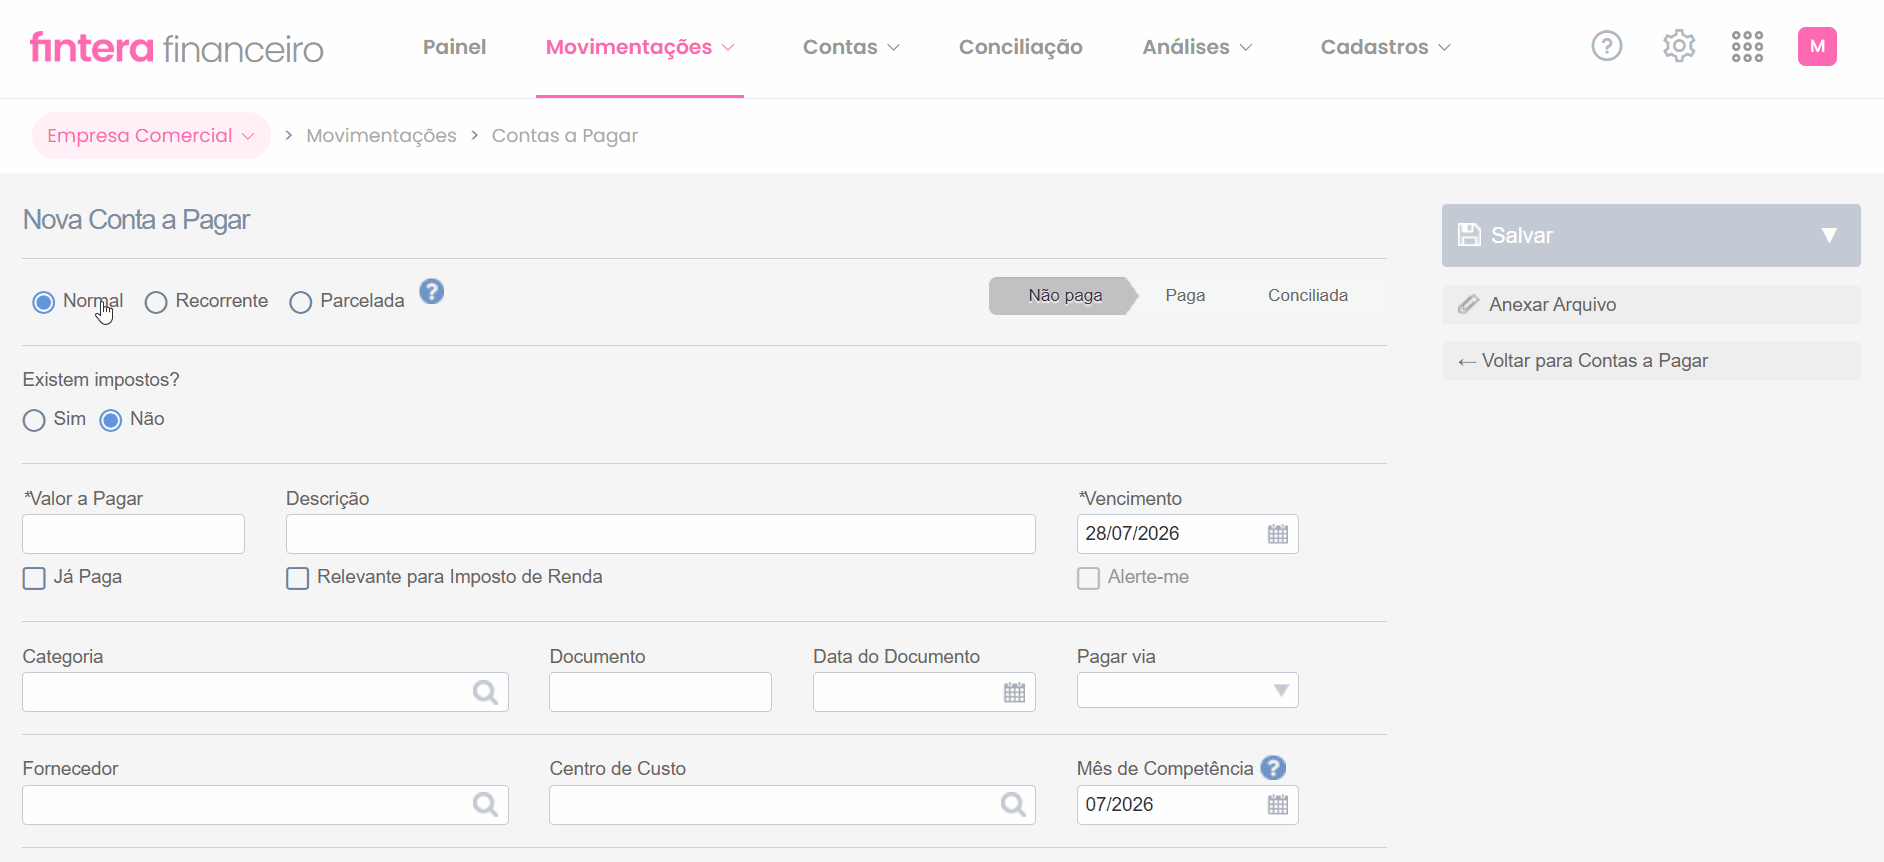
Task: Select the Normal radio button
Action: click(x=43, y=302)
